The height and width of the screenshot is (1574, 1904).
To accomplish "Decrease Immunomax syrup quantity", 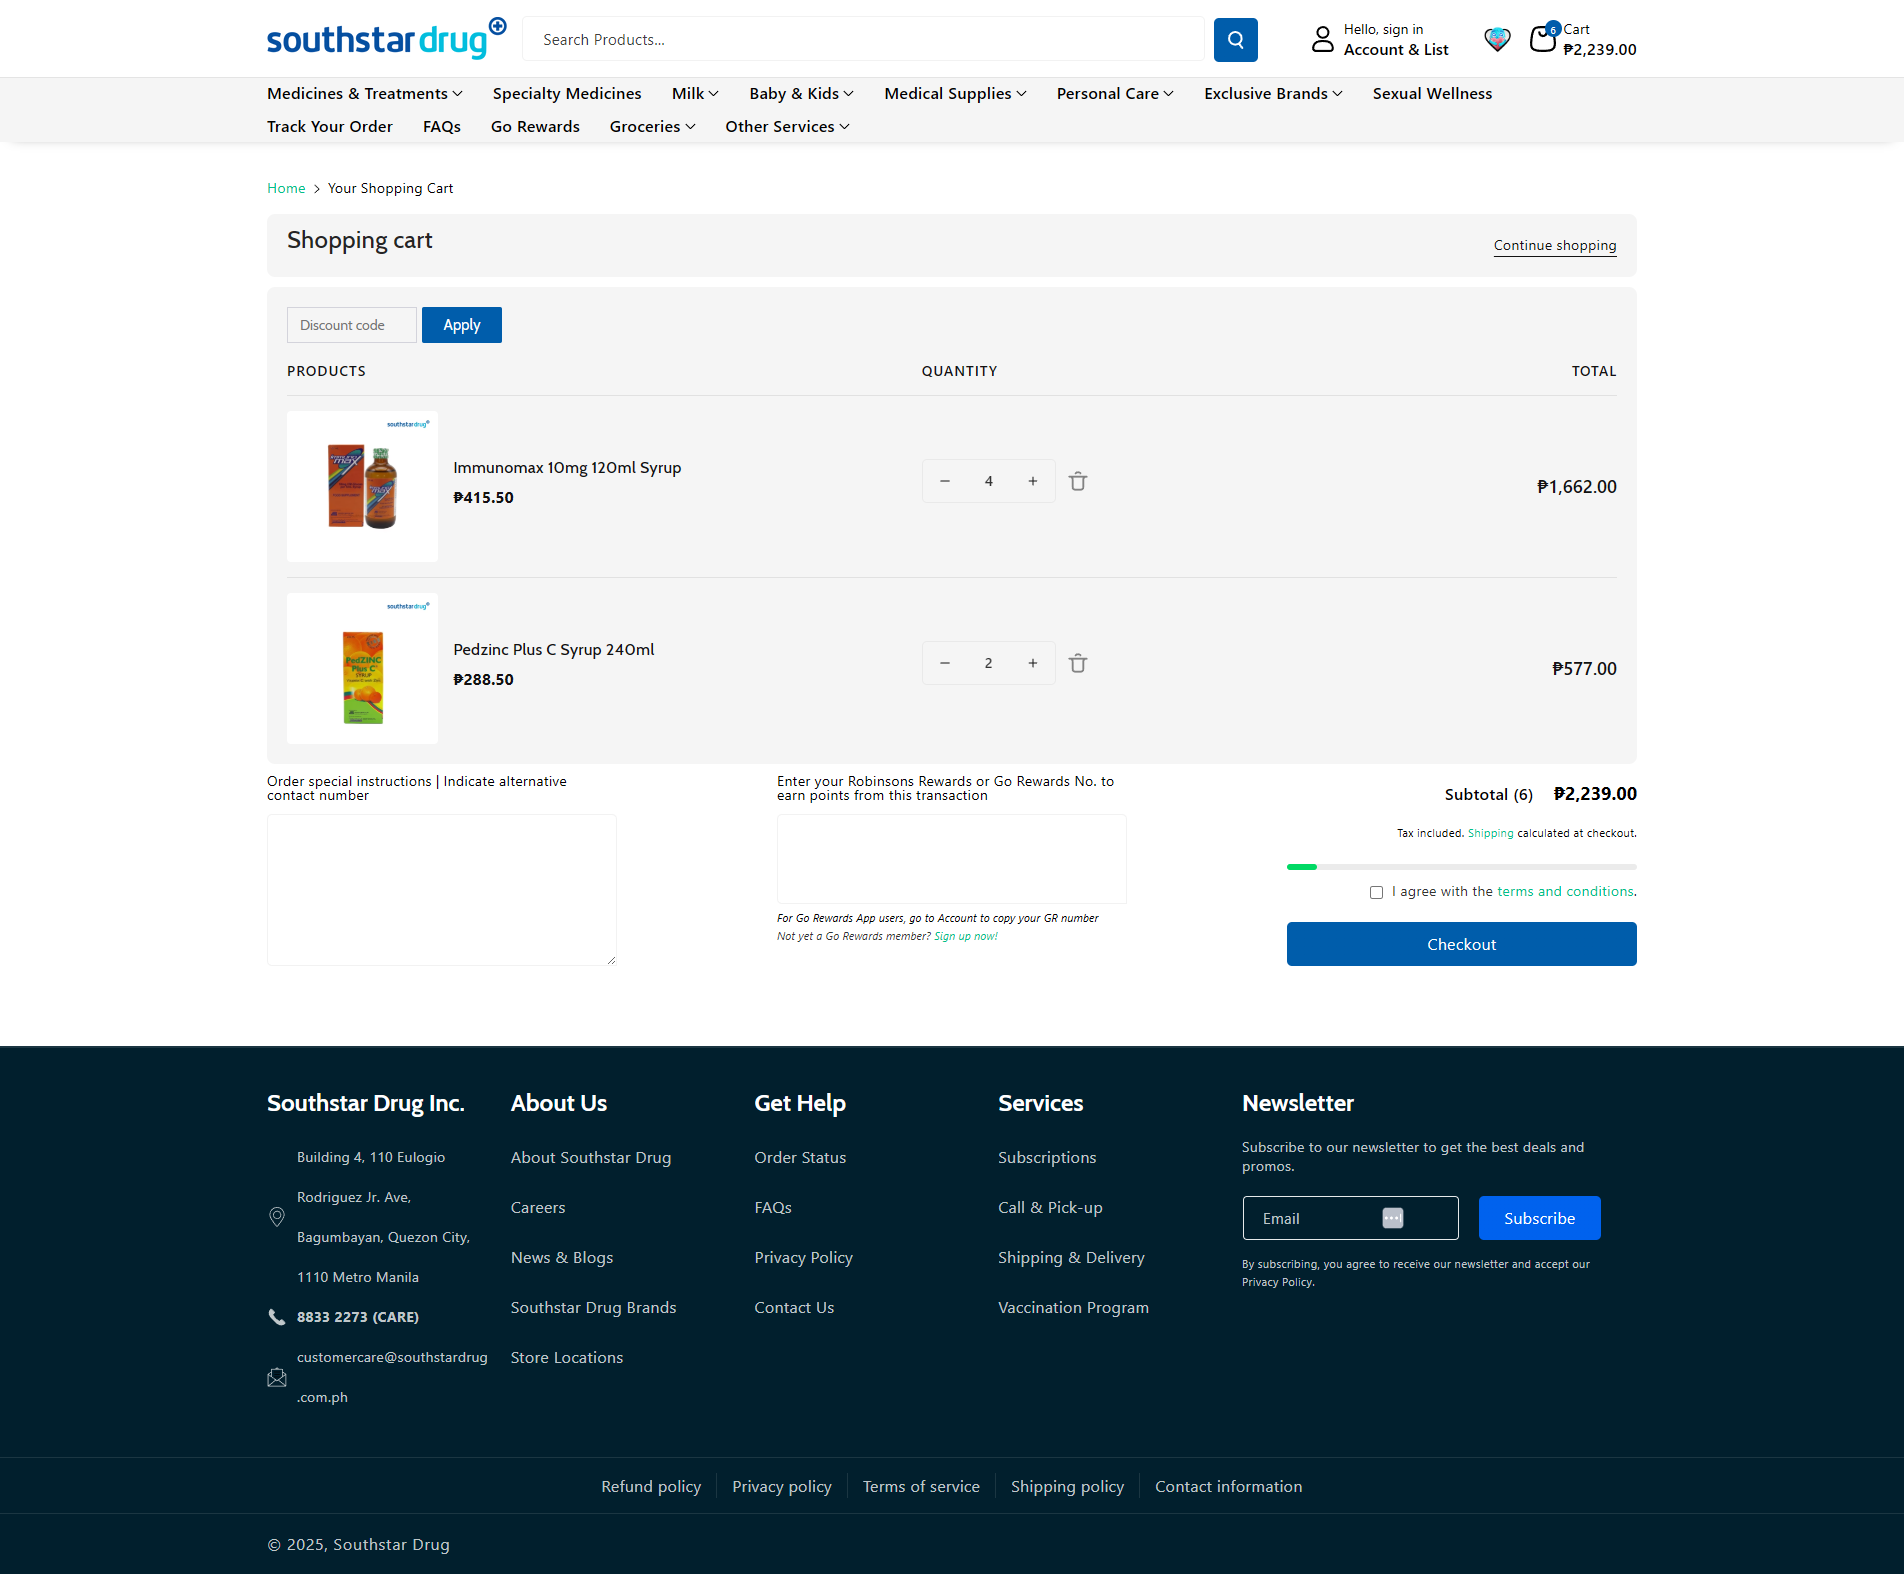I will click(945, 481).
